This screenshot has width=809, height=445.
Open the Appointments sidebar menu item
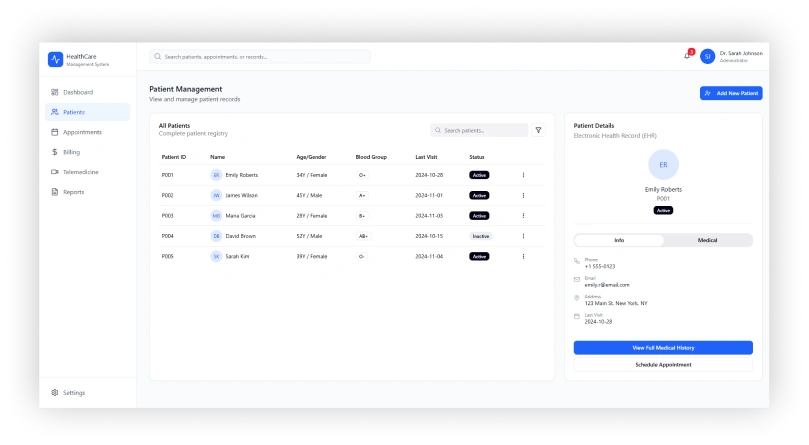(82, 132)
